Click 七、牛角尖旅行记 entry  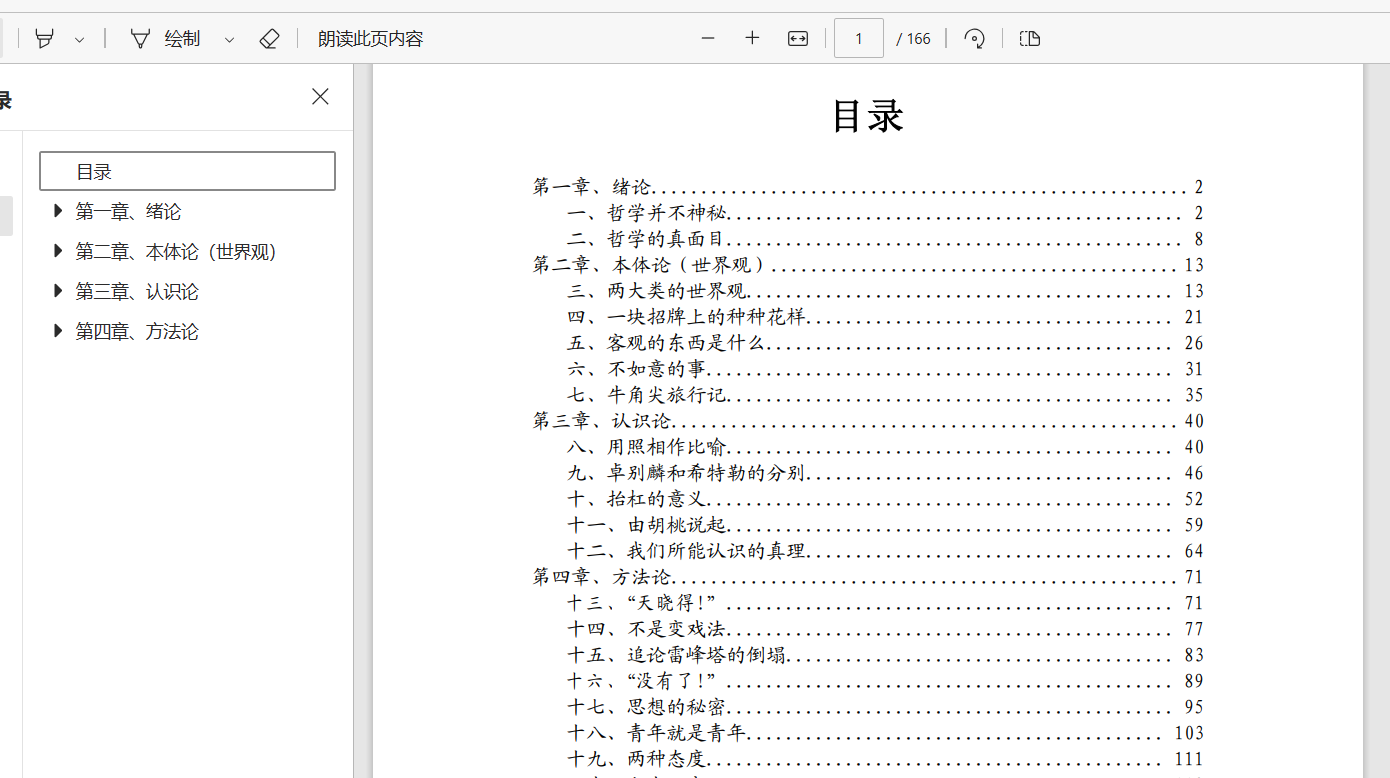pyautogui.click(x=885, y=395)
